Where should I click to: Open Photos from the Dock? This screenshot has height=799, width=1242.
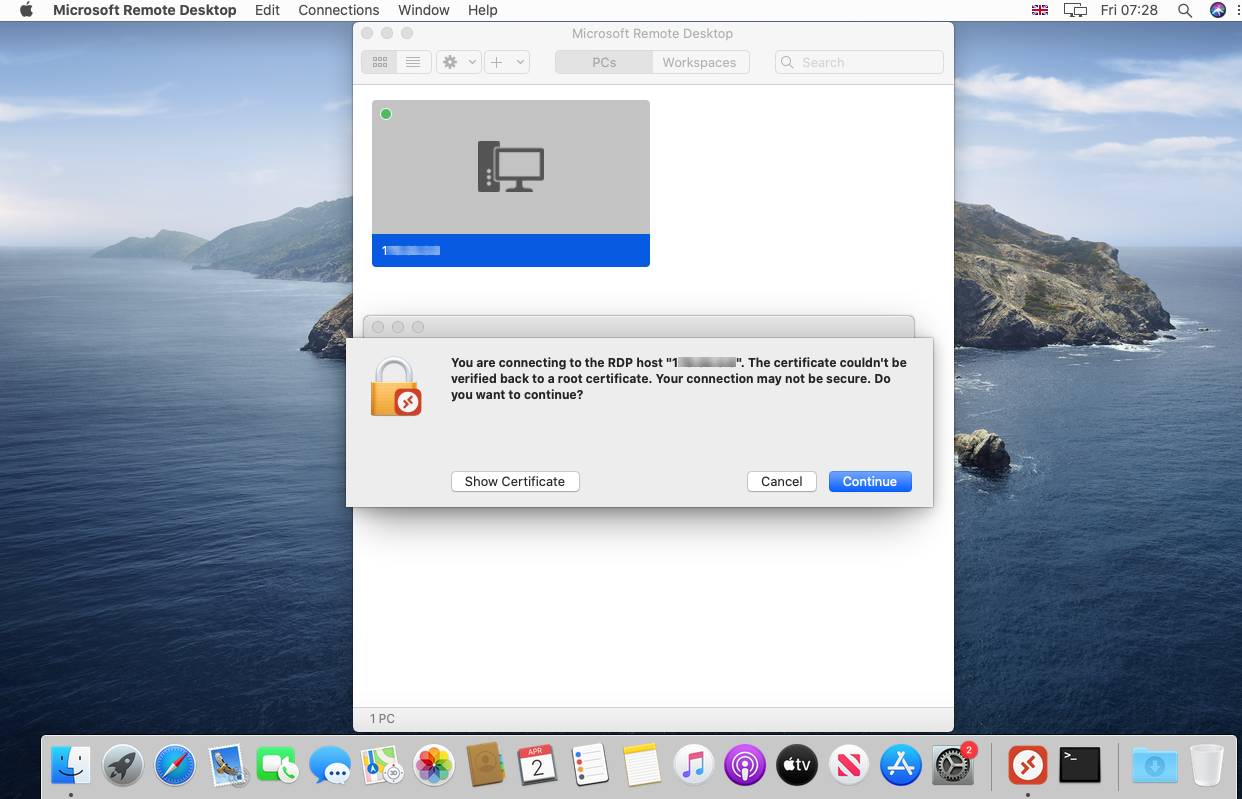pyautogui.click(x=434, y=766)
